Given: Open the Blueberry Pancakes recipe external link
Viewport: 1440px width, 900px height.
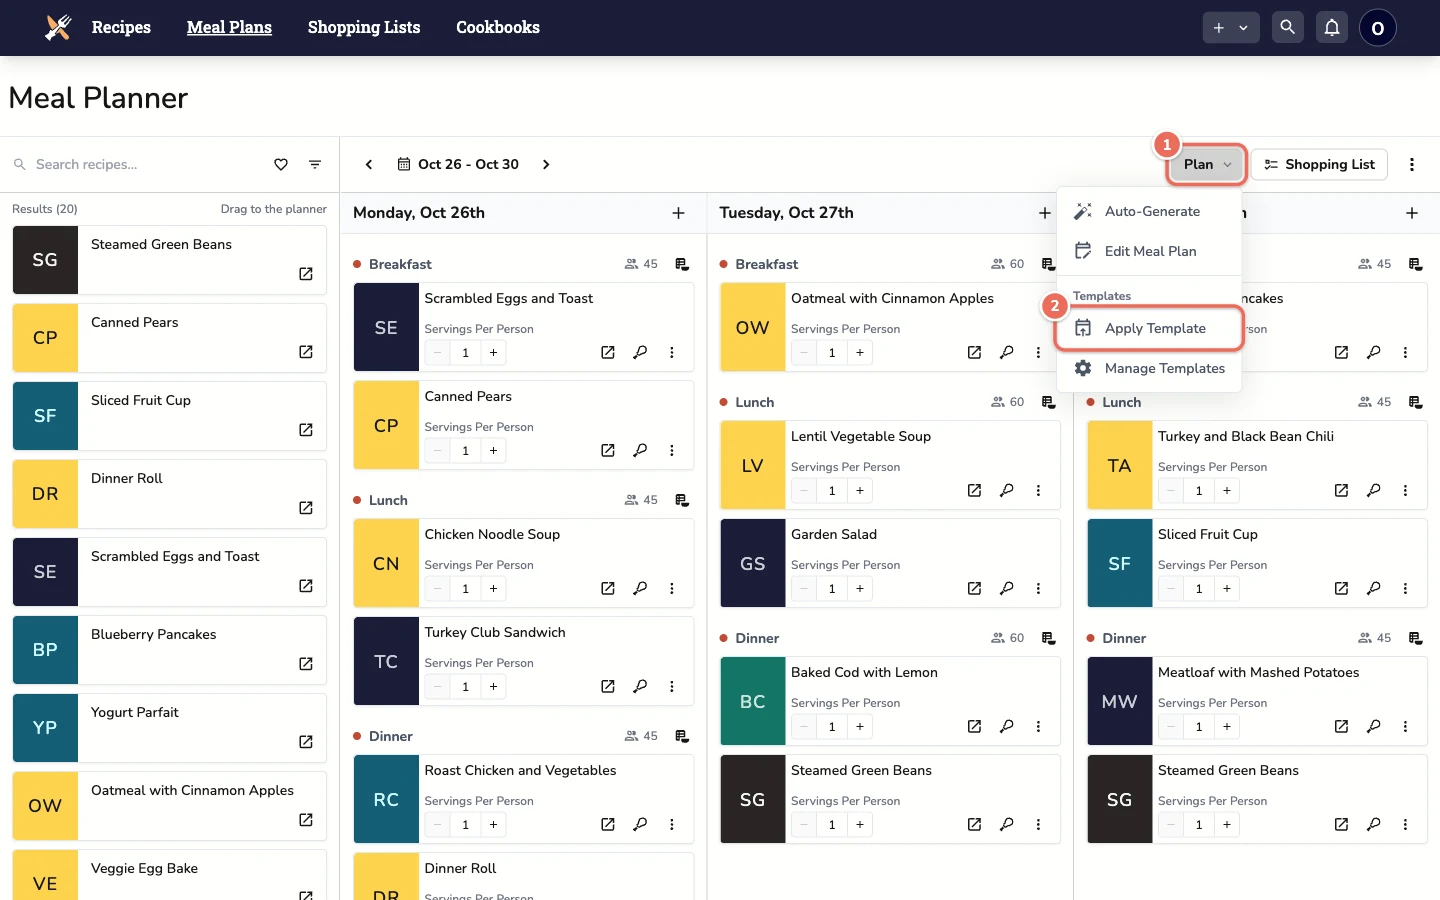Looking at the screenshot, I should [306, 664].
